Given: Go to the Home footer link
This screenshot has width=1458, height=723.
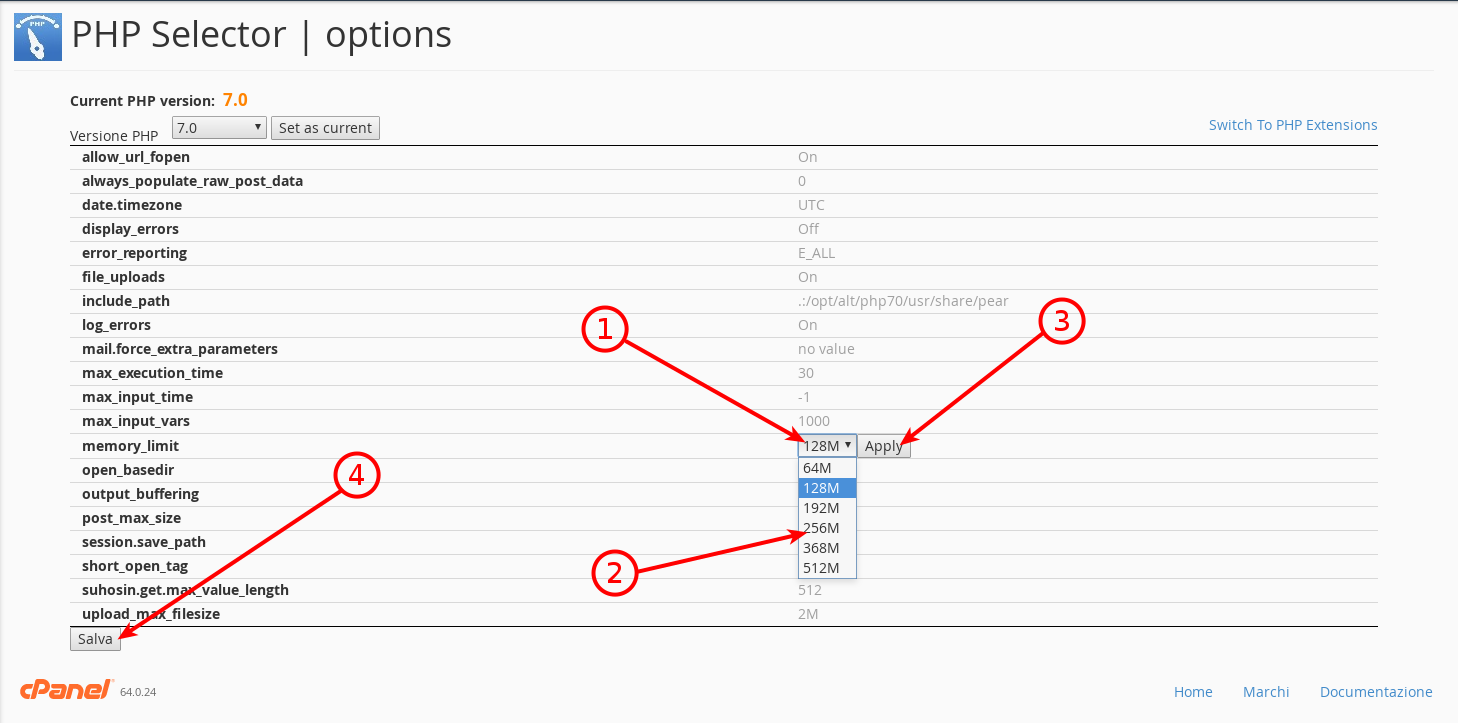Looking at the screenshot, I should coord(1193,692).
